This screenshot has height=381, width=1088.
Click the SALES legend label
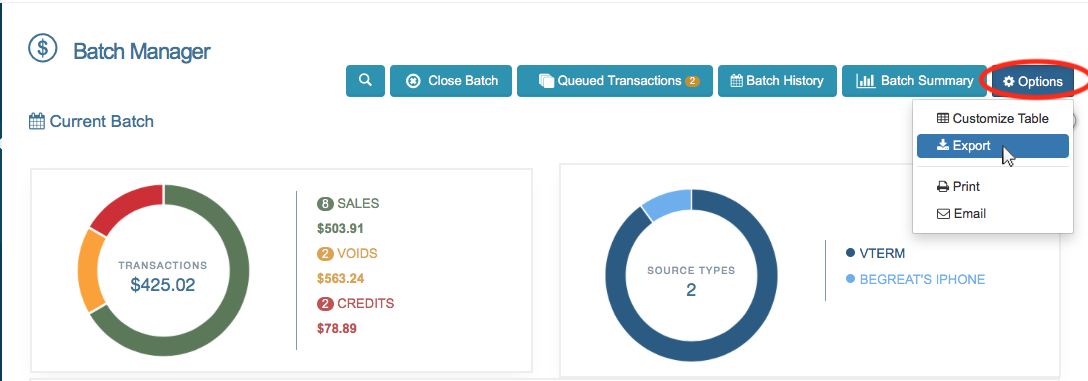(358, 203)
